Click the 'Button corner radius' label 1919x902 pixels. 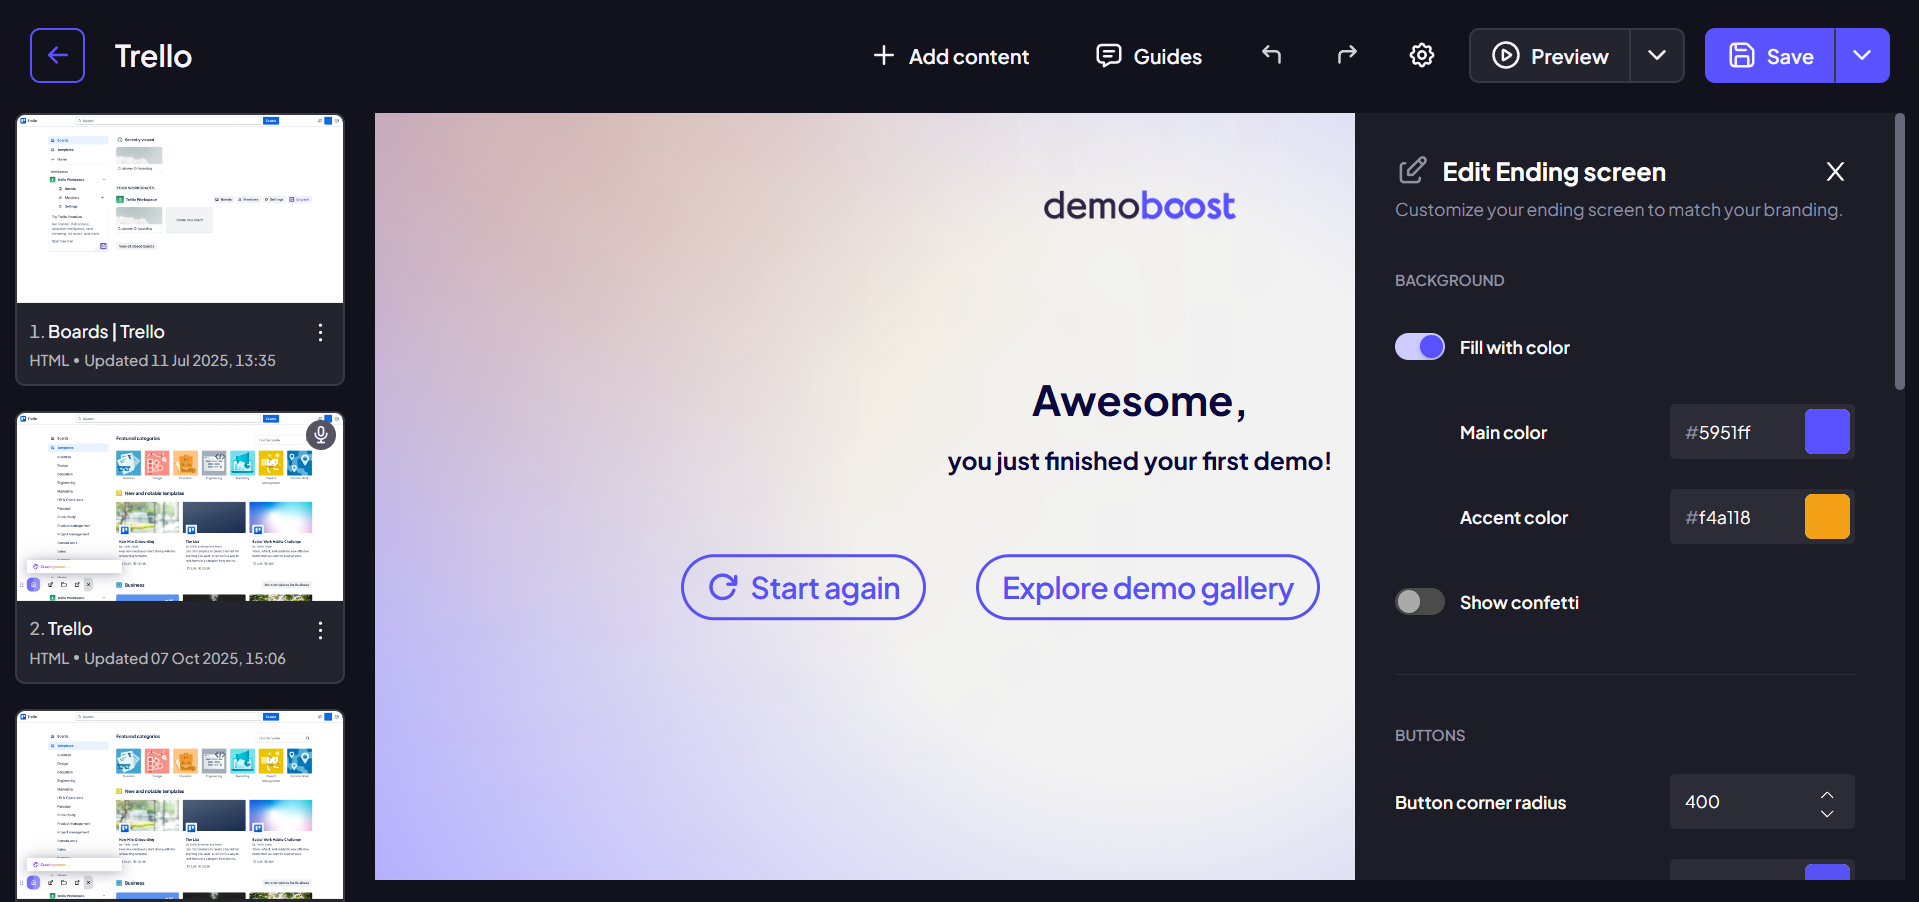1480,802
